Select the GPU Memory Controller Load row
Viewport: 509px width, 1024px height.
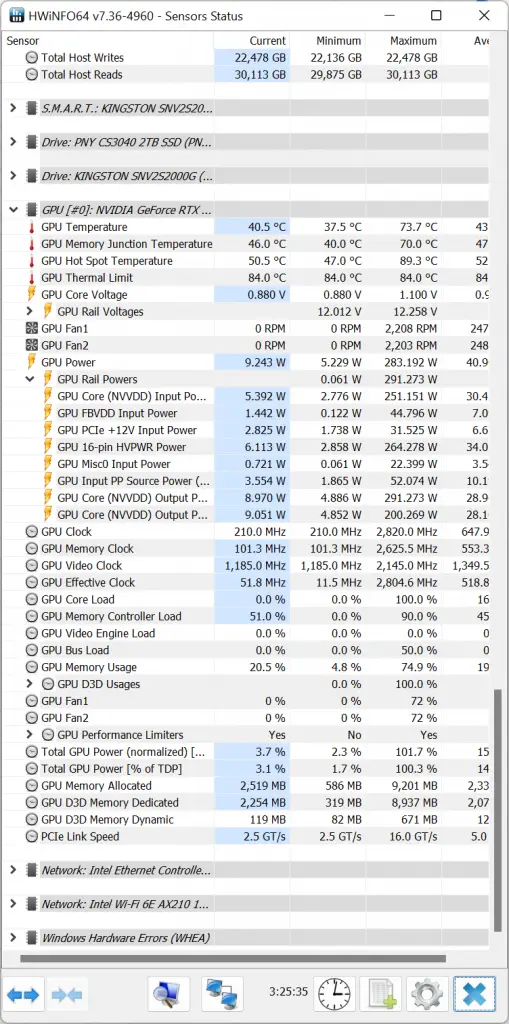245,616
